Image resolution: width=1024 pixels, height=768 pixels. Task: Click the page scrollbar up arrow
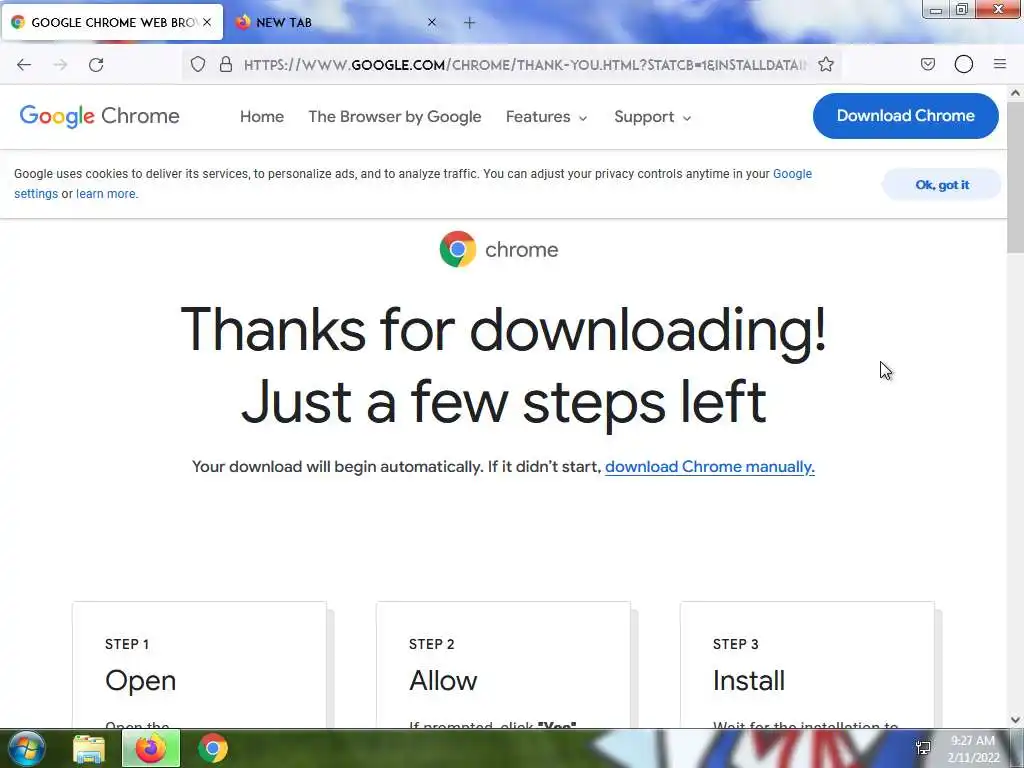[1016, 93]
